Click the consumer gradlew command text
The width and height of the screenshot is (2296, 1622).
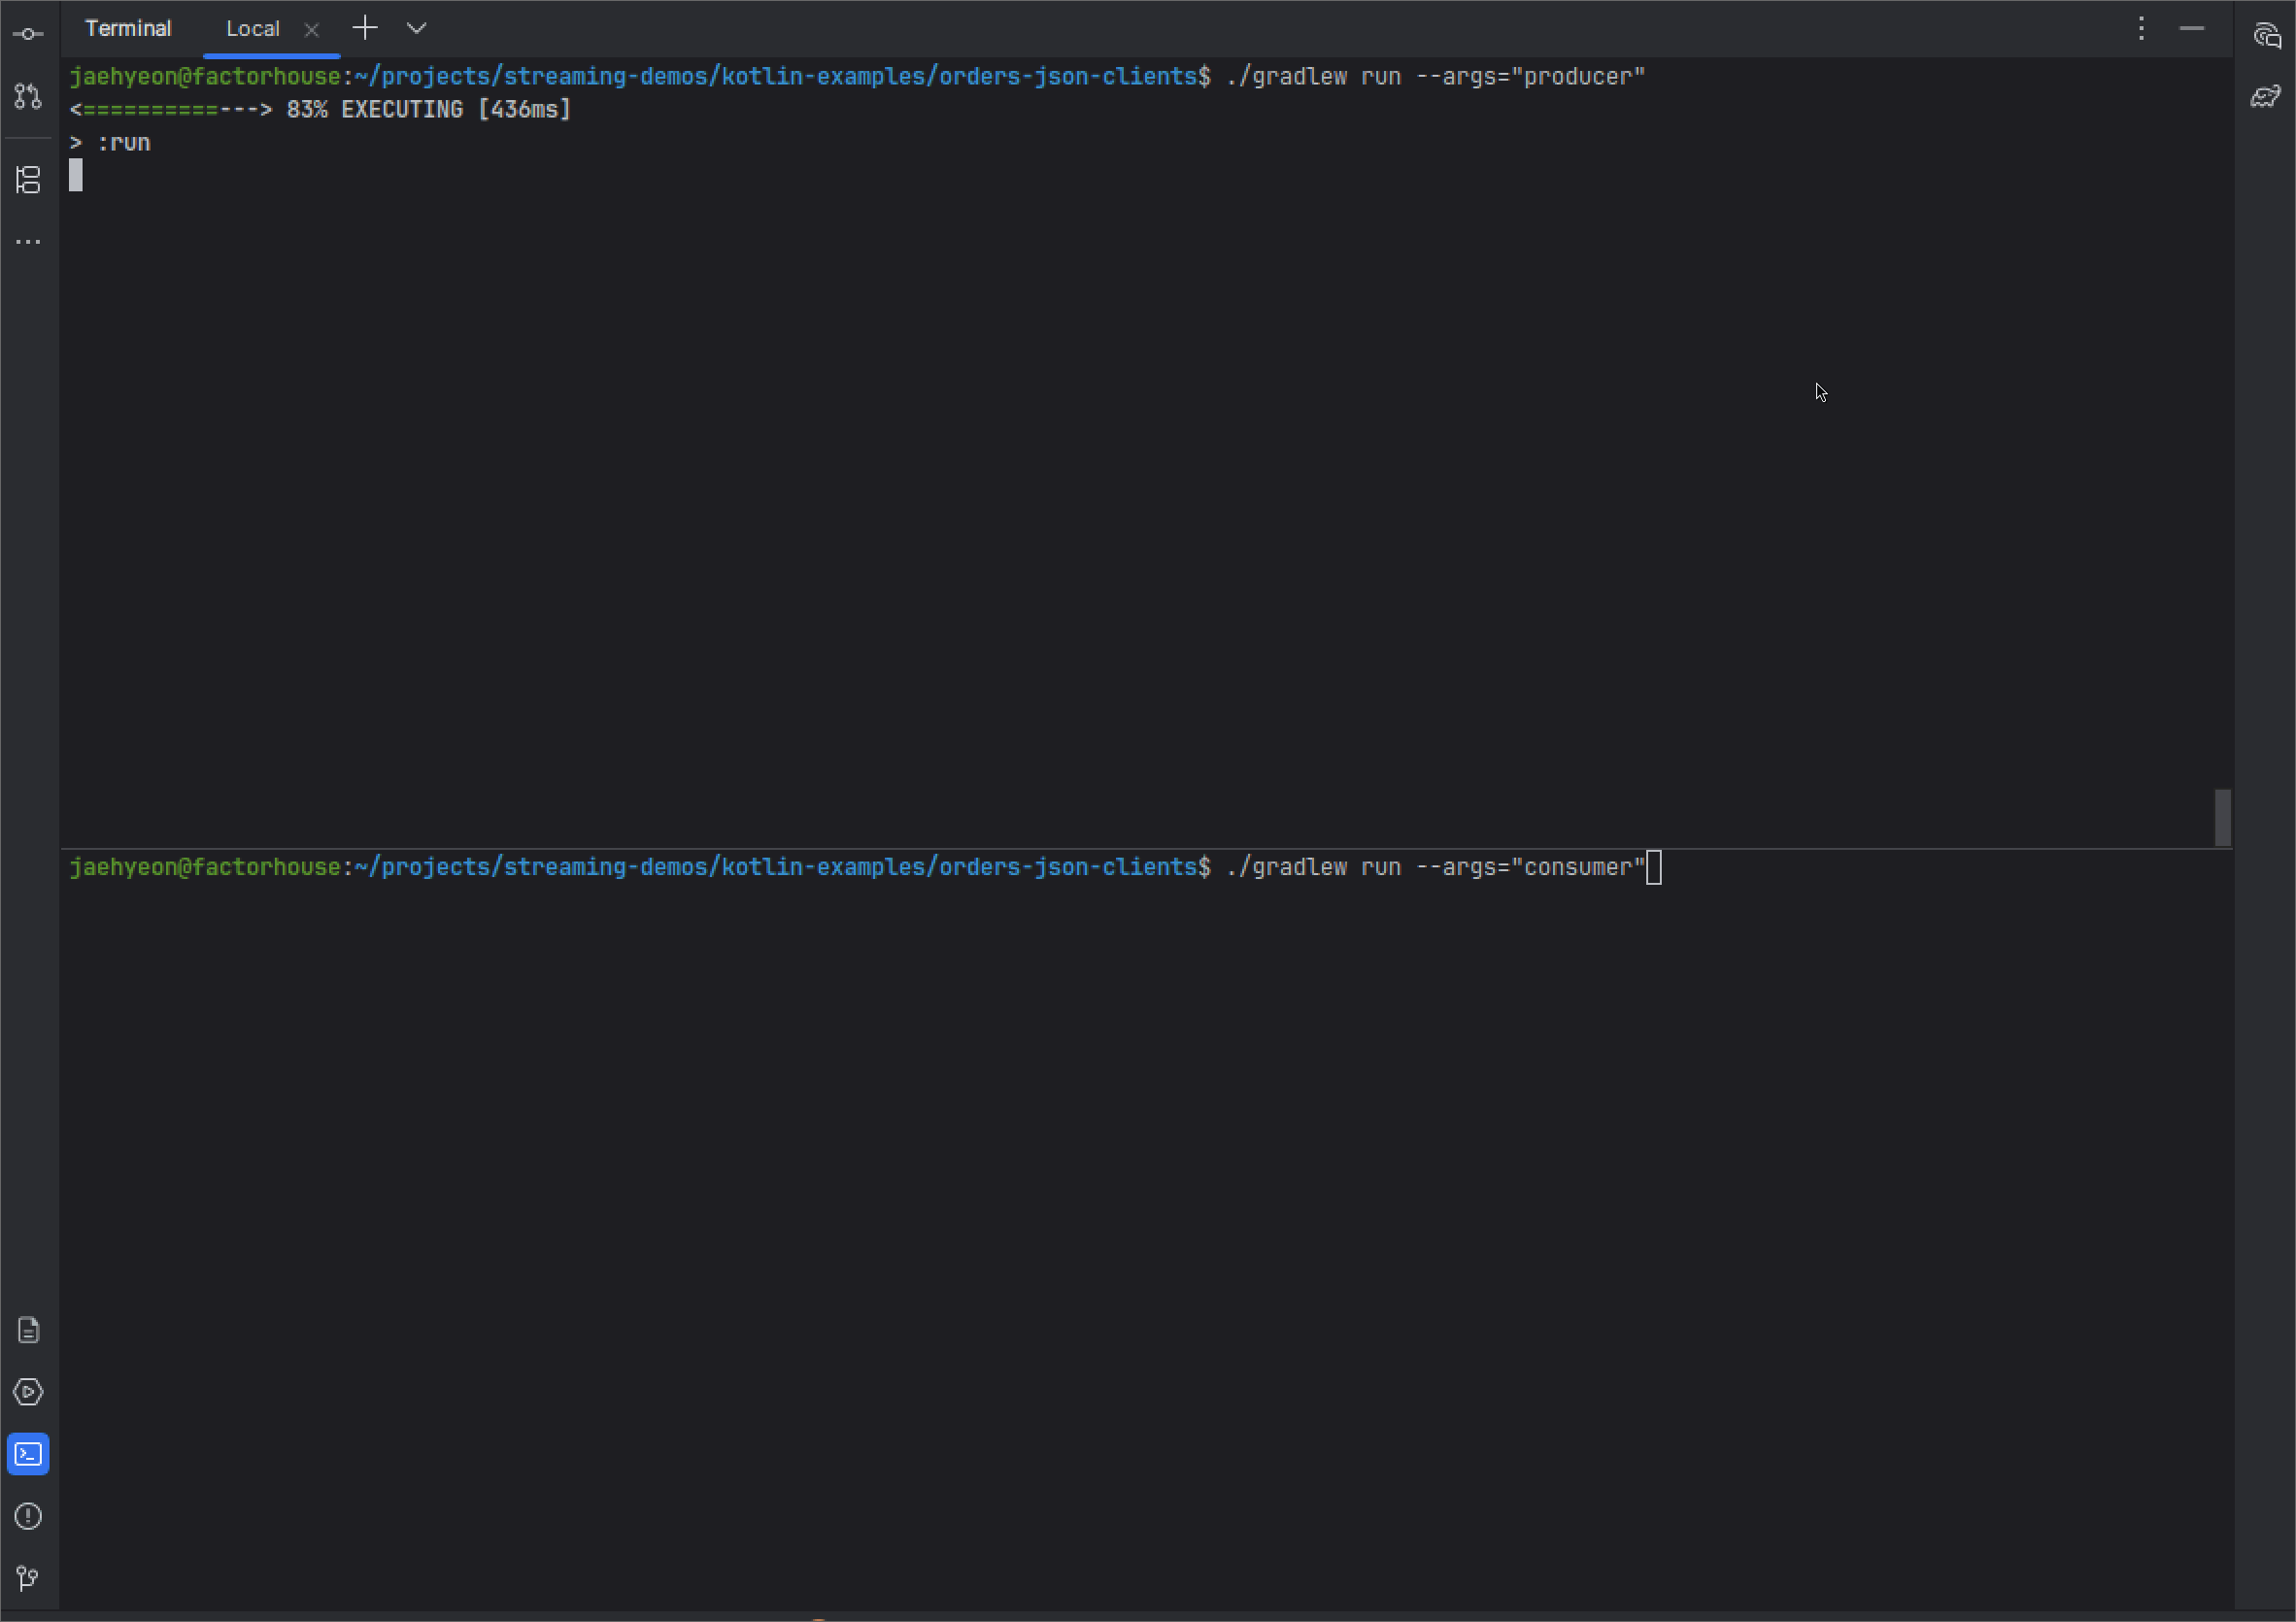(x=1435, y=867)
